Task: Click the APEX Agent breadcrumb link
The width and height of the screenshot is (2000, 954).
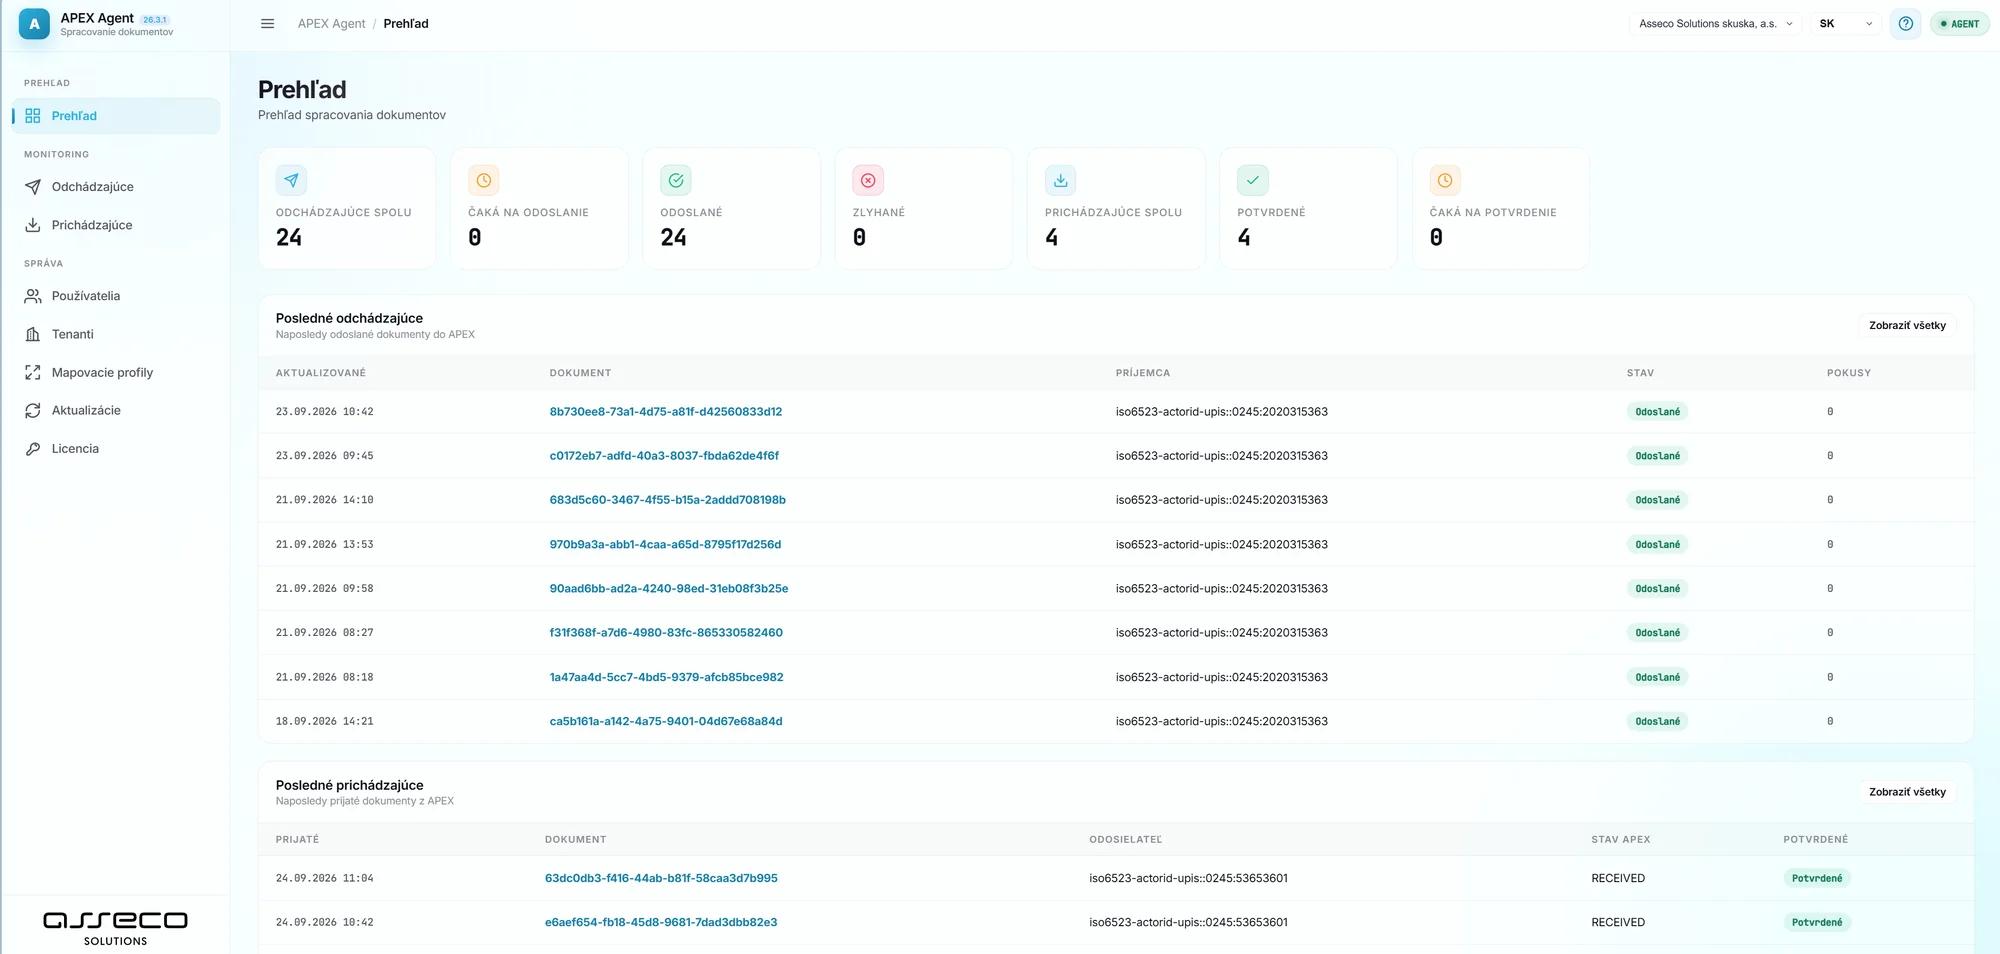Action: [331, 24]
